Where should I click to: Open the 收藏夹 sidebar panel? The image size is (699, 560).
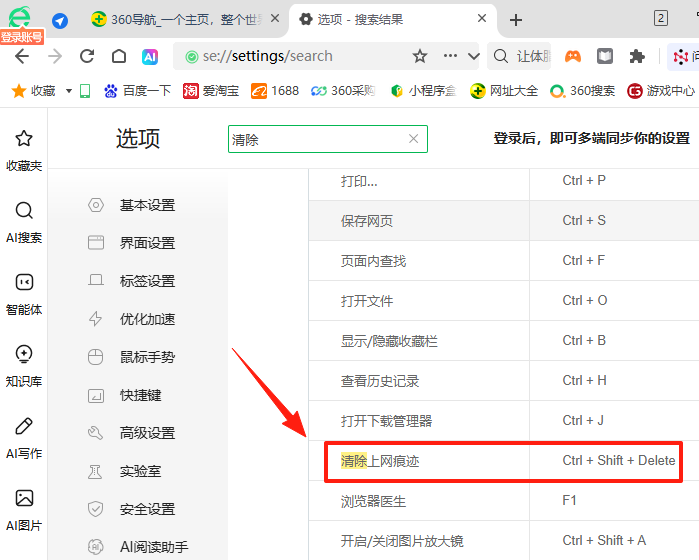pos(24,151)
